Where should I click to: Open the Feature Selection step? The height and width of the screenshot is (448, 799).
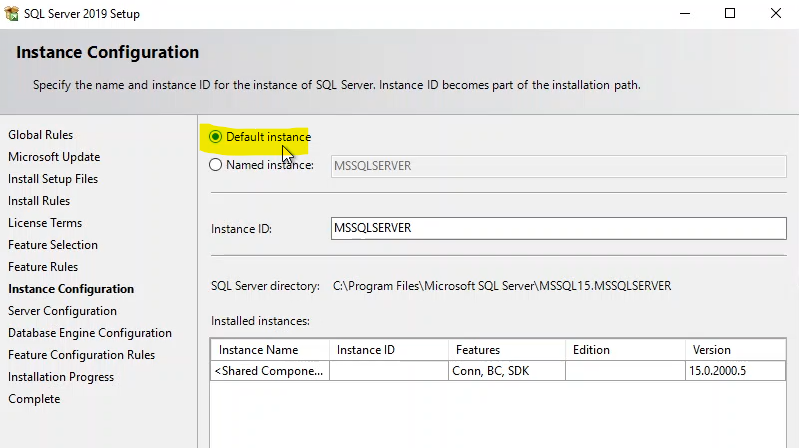click(53, 245)
